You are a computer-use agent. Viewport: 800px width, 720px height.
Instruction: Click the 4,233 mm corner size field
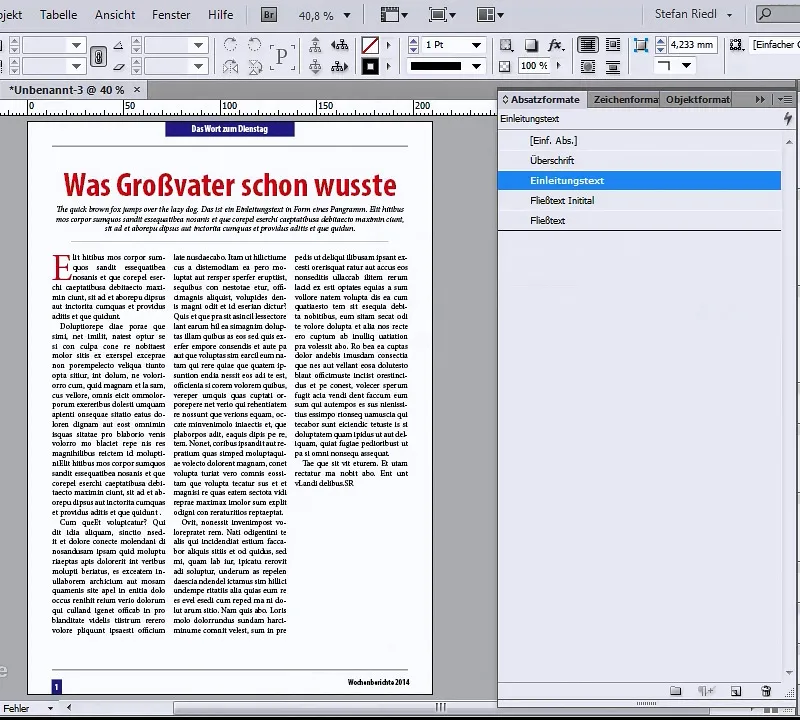click(x=692, y=45)
